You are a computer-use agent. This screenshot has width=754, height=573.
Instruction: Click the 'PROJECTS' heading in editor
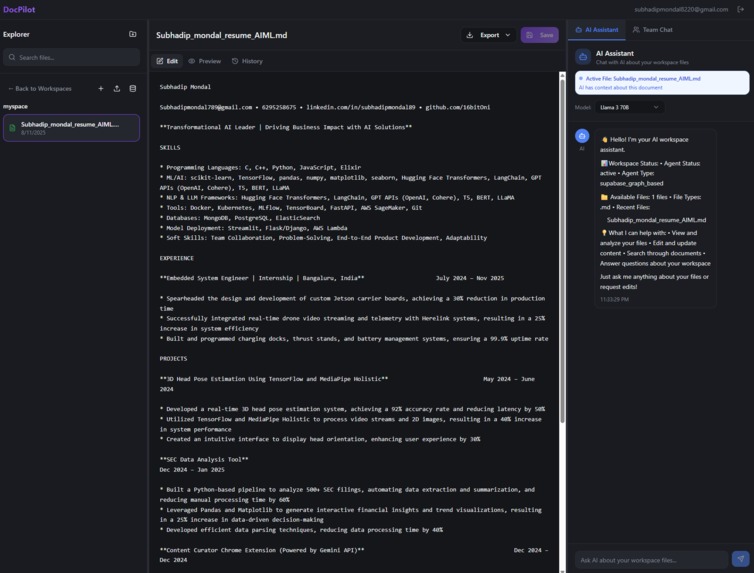tap(173, 359)
